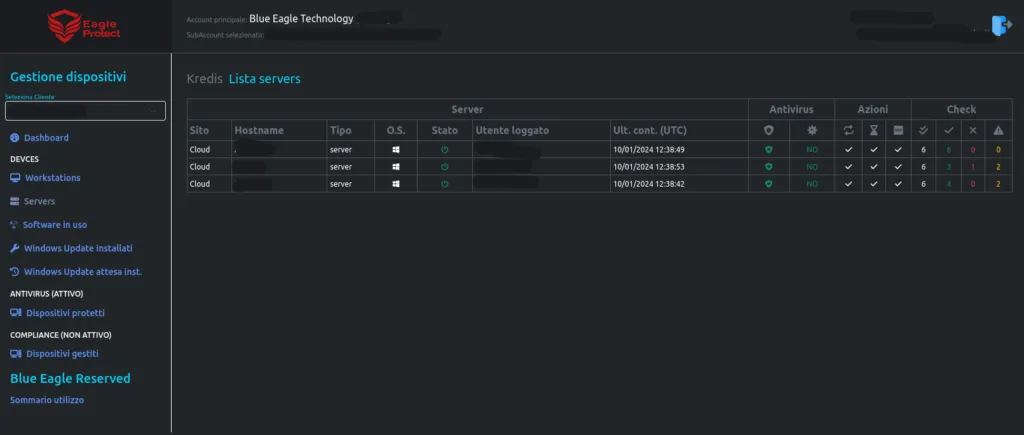Click the Kredis breadcrumb text
Viewport: 1024px width, 435px height.
coord(204,79)
